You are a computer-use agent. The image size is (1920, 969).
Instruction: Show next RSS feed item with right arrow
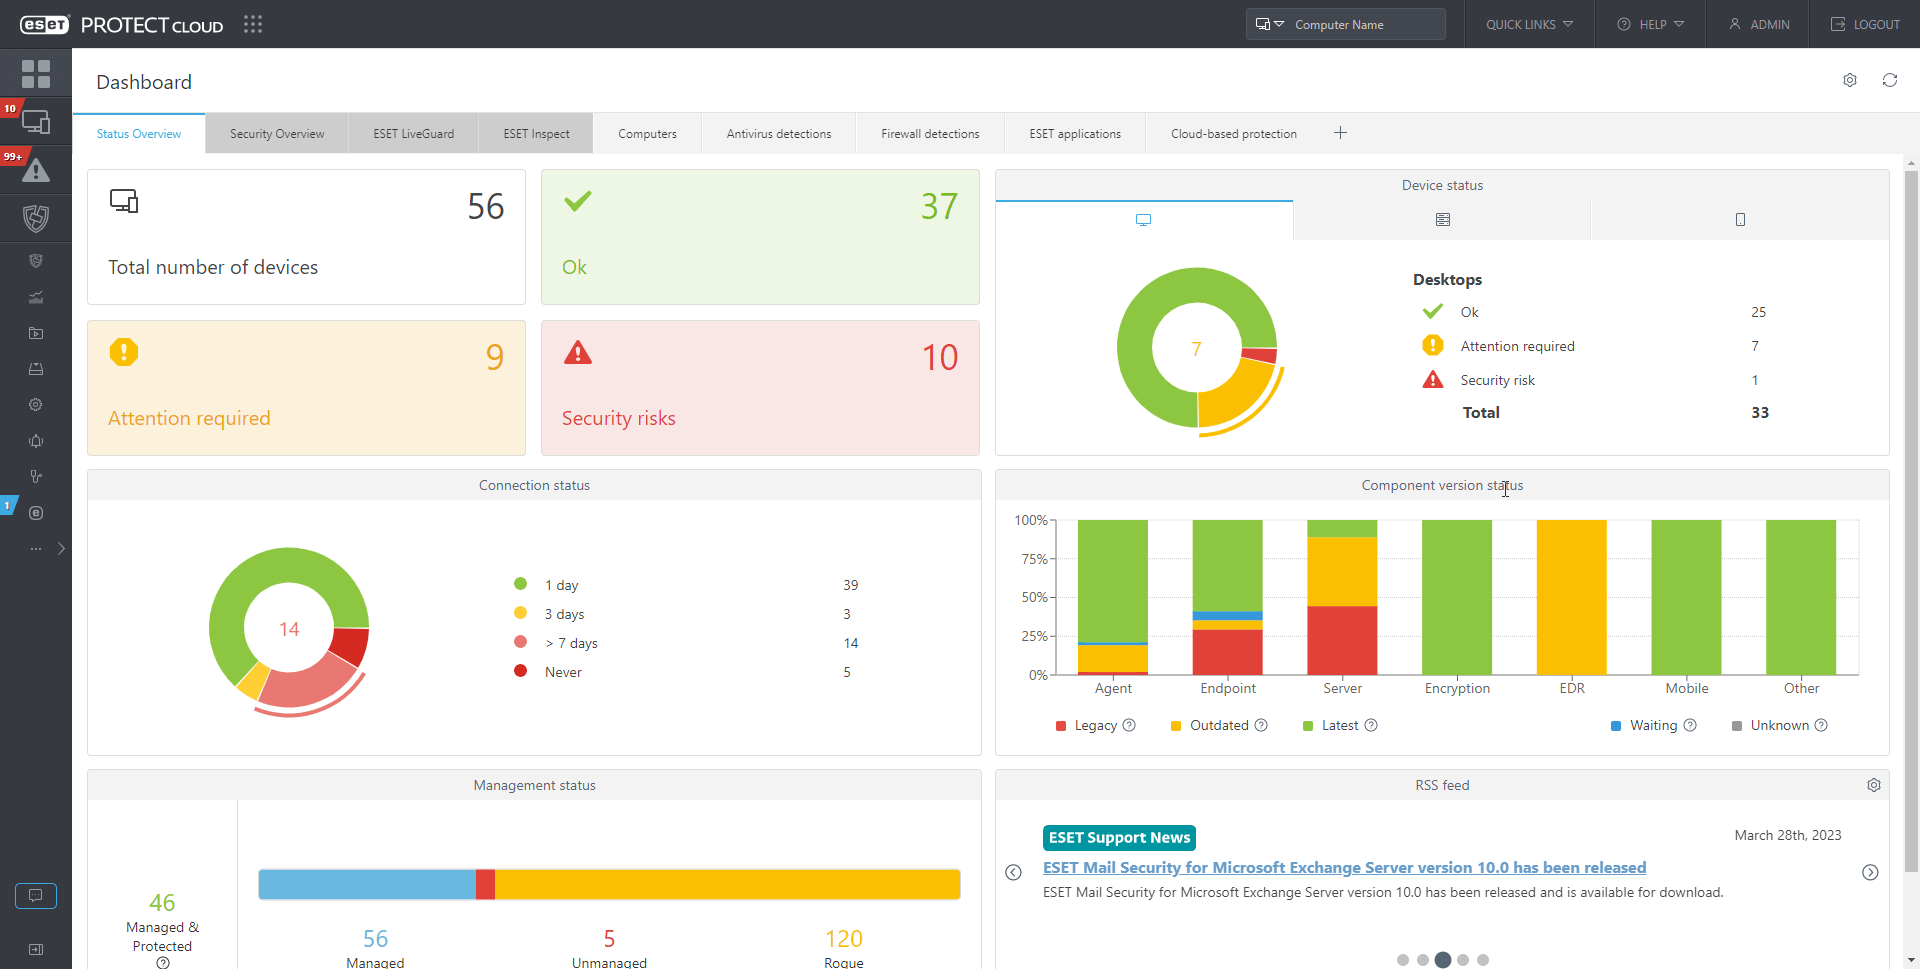[x=1870, y=873]
